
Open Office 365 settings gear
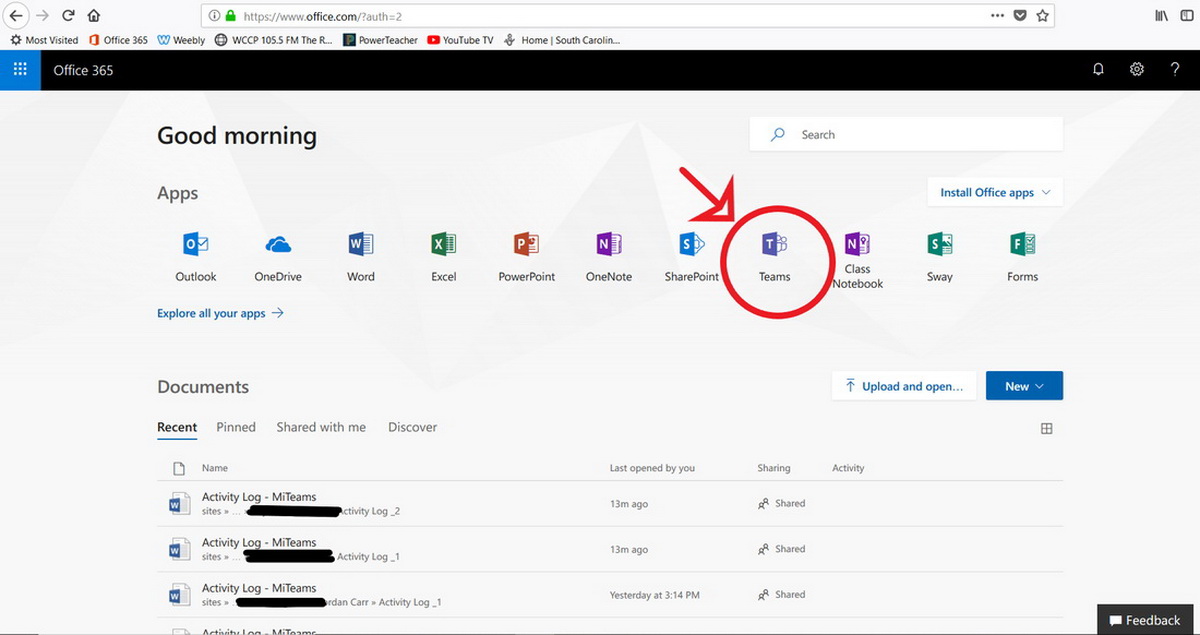[1137, 70]
